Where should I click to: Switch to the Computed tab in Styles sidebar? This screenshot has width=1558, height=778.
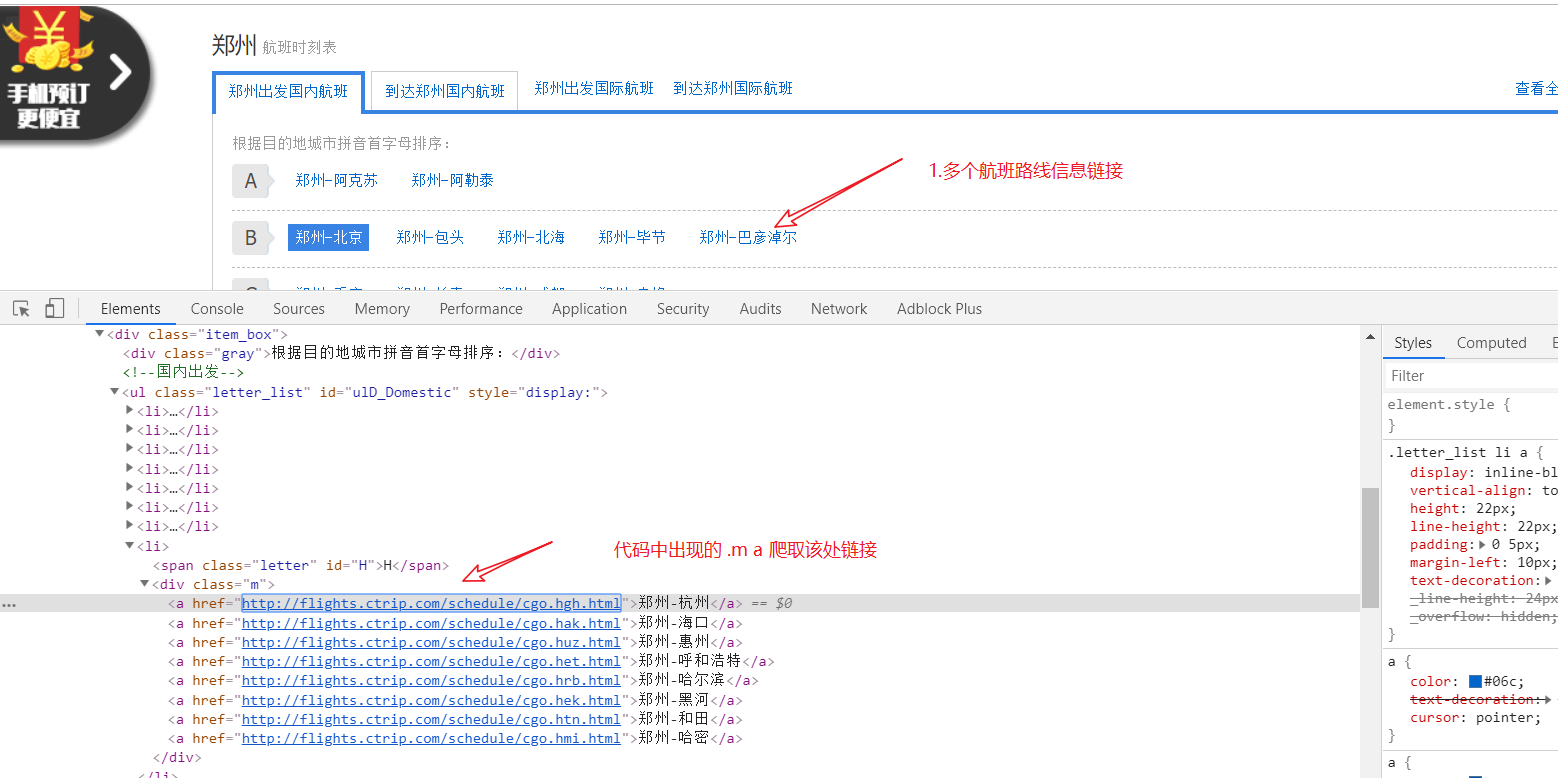1491,342
